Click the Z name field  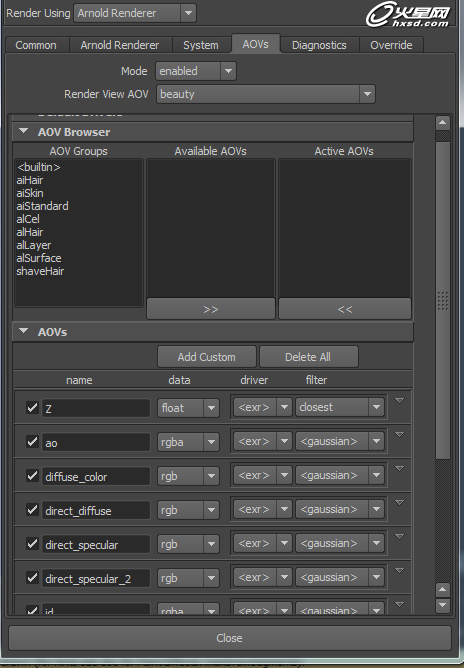tap(96, 408)
